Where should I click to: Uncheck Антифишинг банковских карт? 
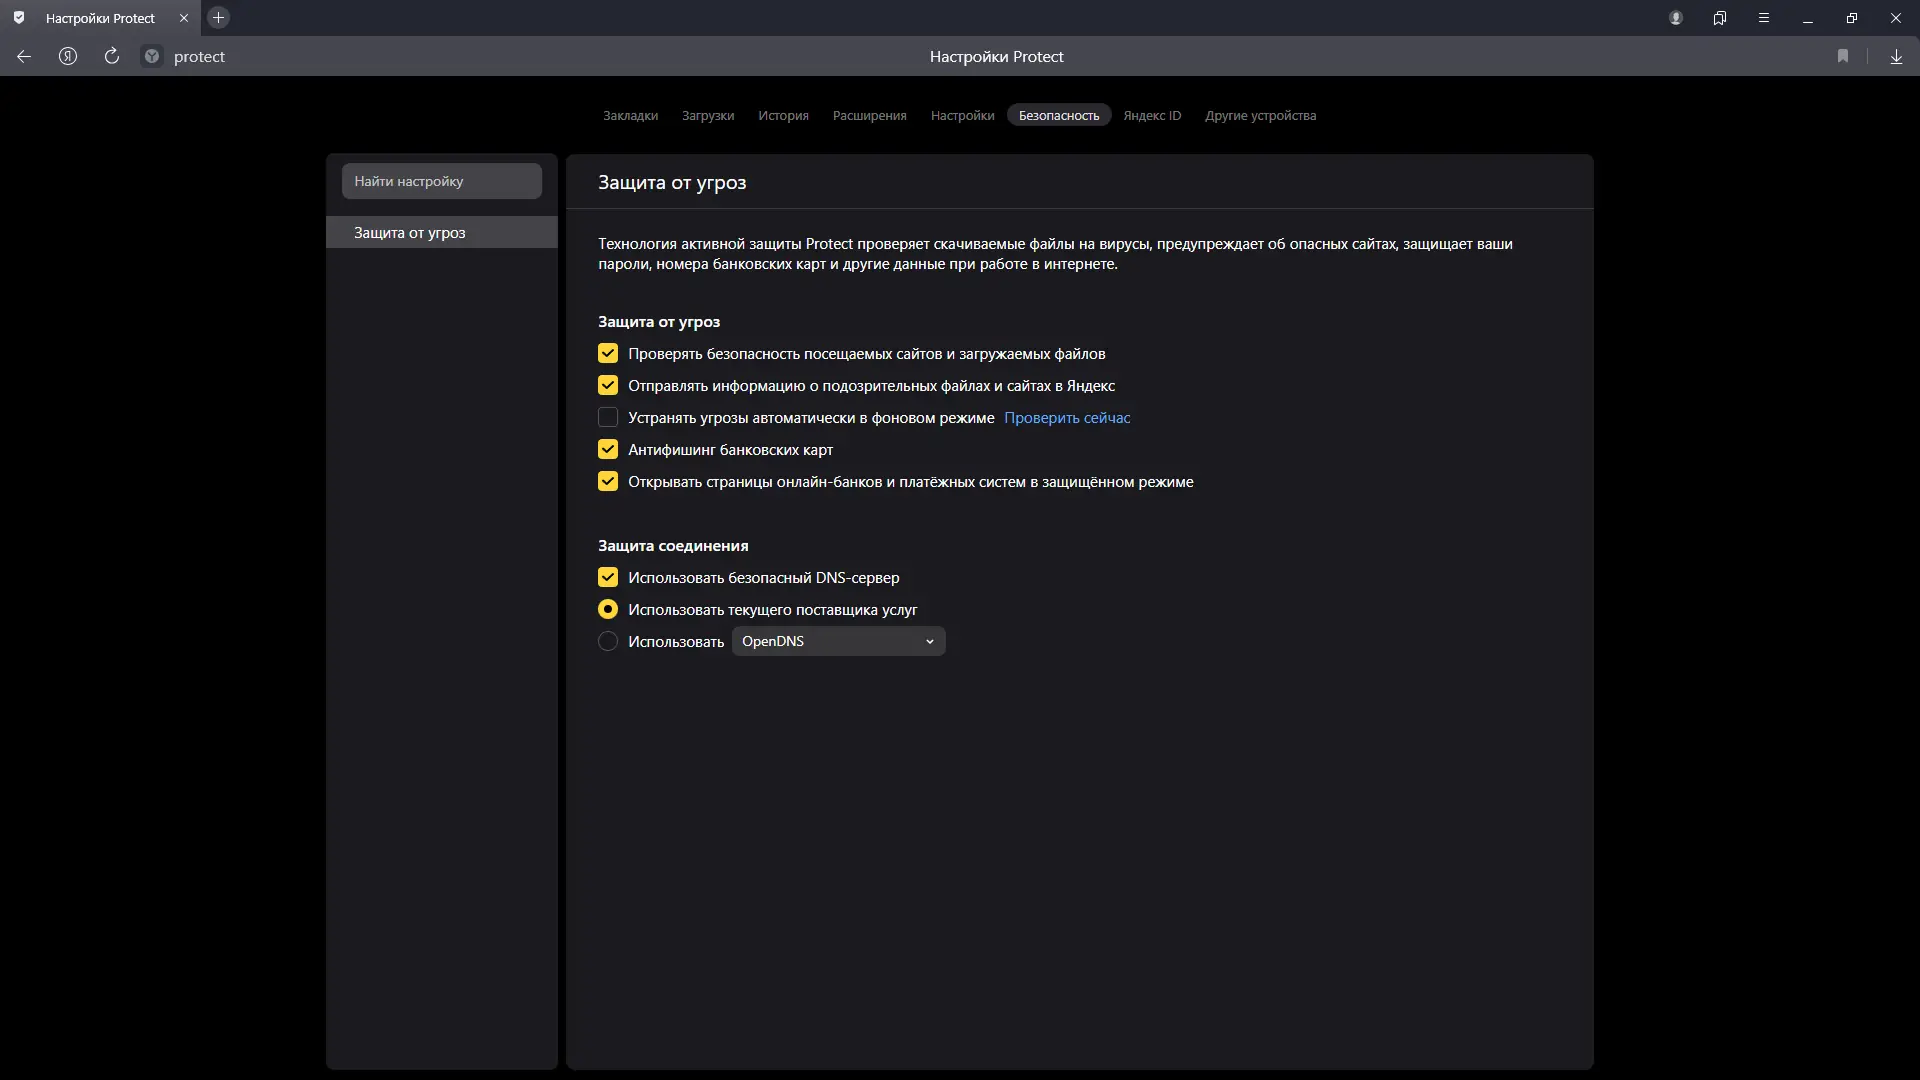pos(608,450)
